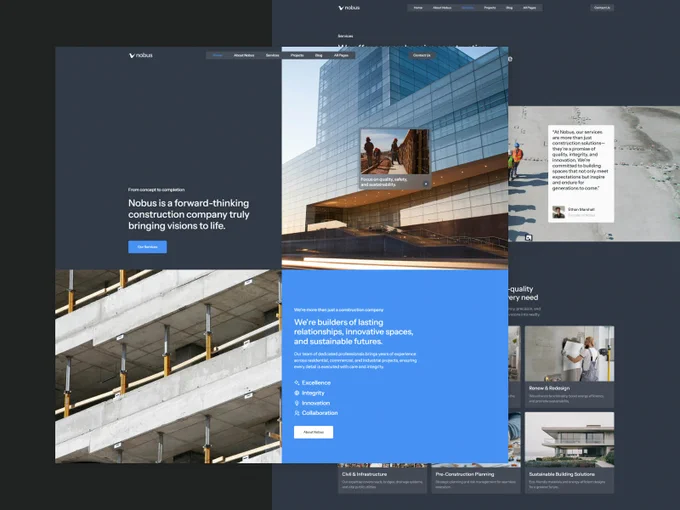Click the Ethan Marshall name text

point(581,209)
